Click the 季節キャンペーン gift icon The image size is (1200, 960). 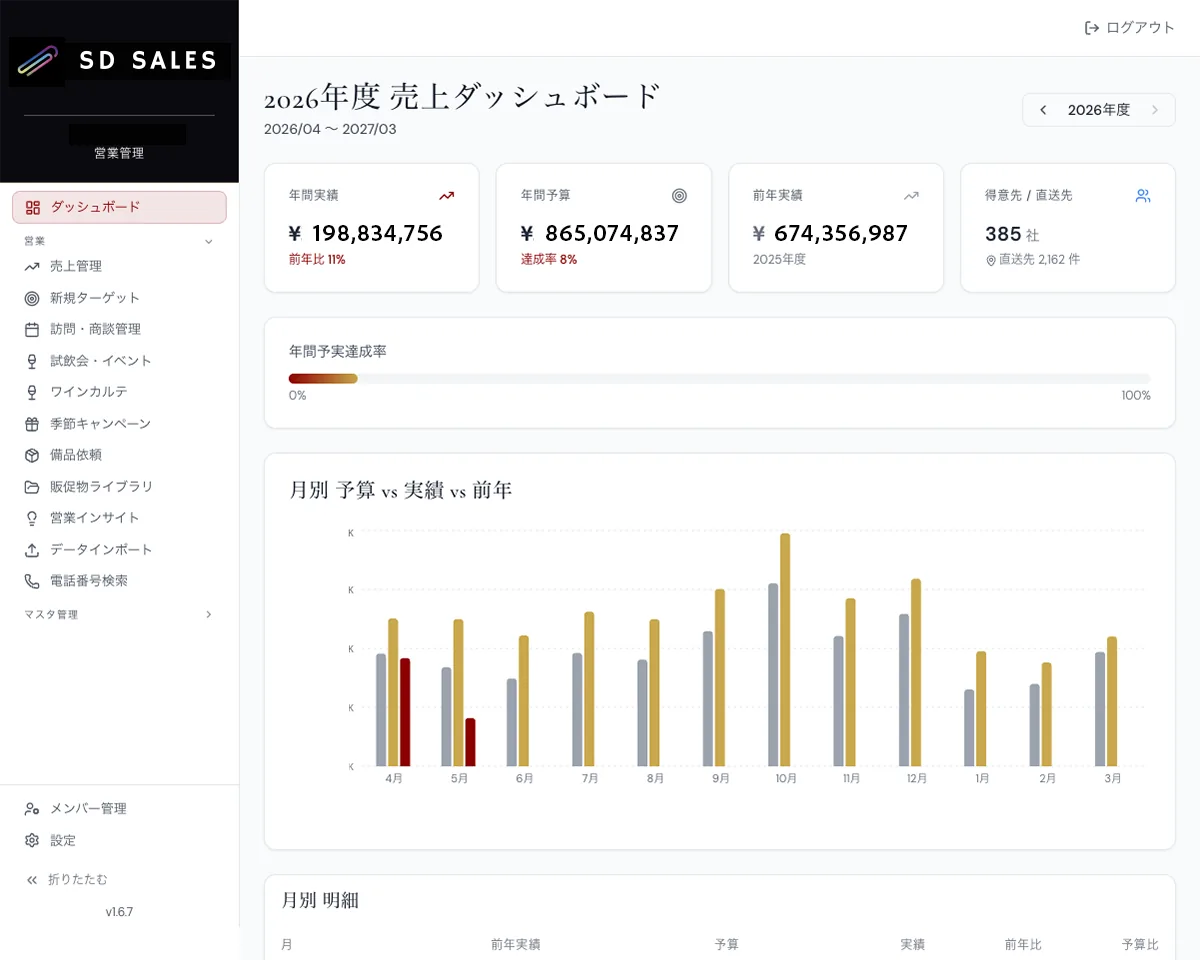(32, 424)
